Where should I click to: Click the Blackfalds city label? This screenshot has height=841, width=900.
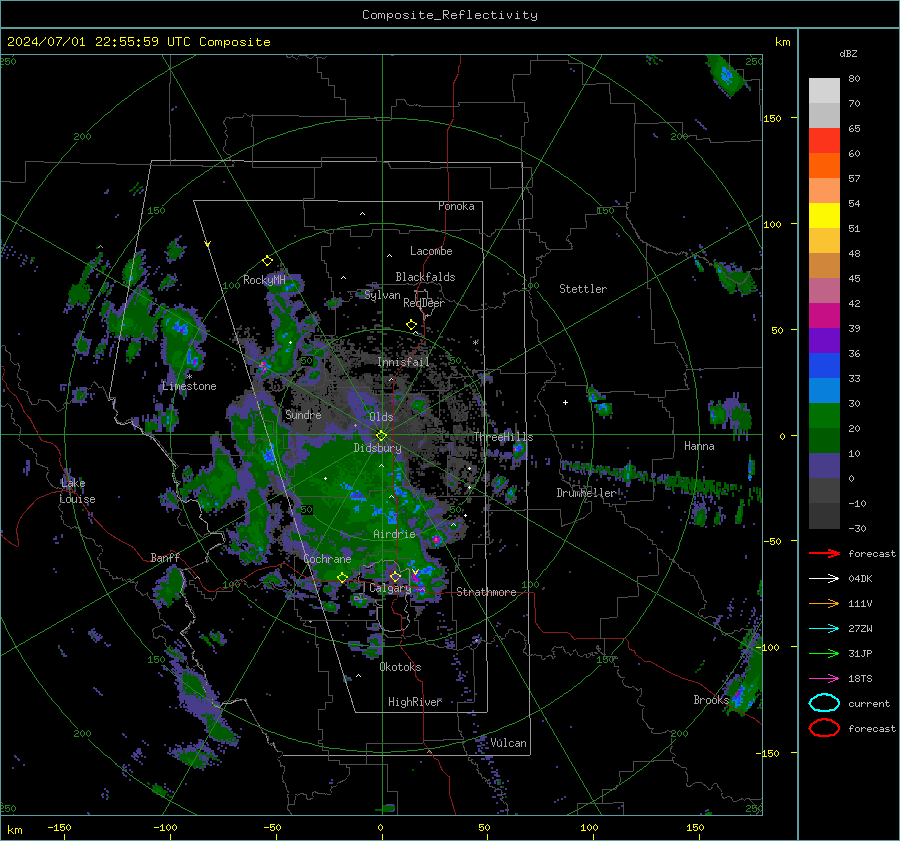point(425,277)
